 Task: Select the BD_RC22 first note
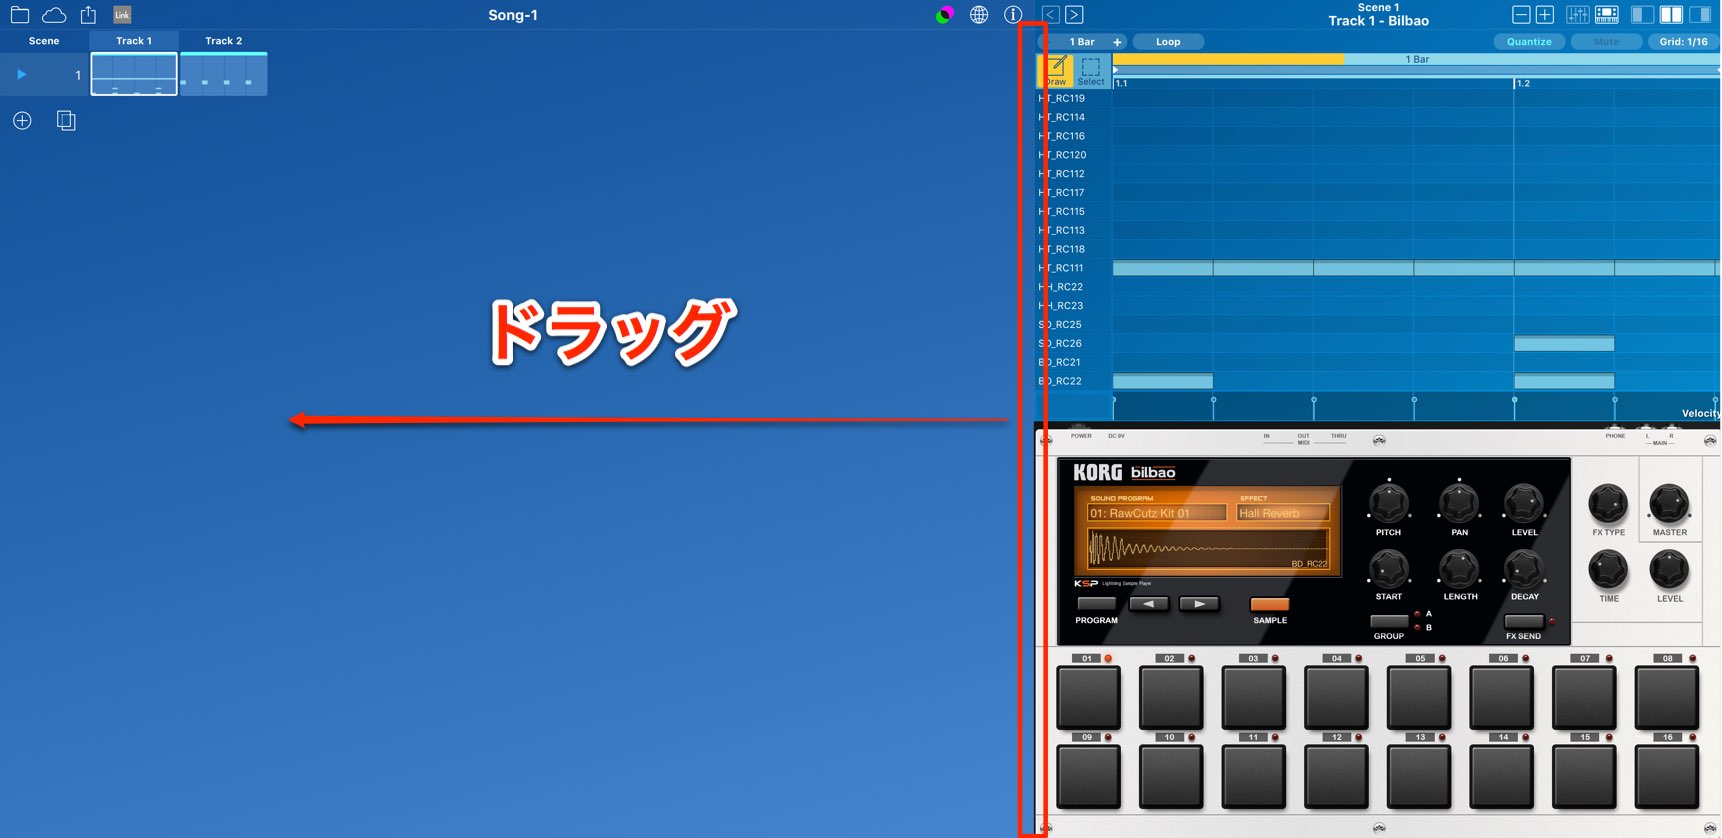click(1163, 381)
